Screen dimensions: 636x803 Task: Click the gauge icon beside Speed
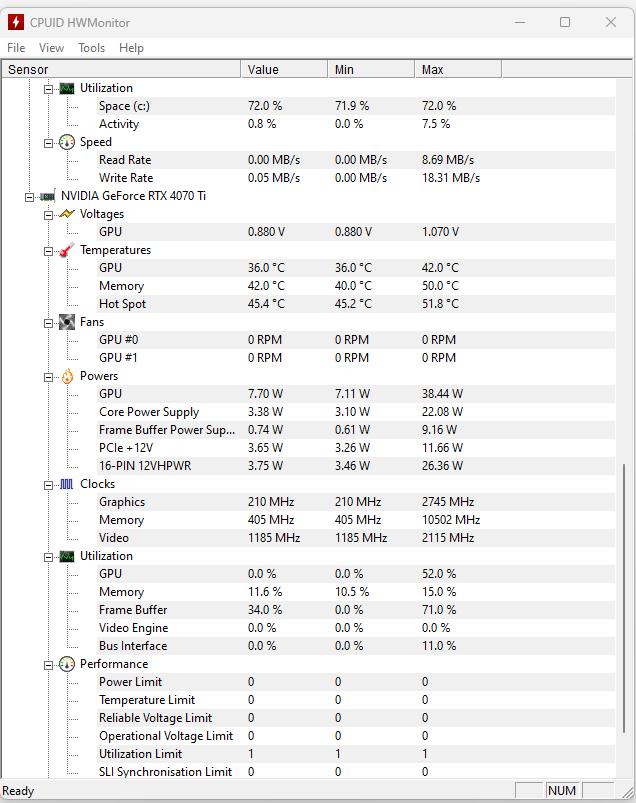(x=67, y=142)
